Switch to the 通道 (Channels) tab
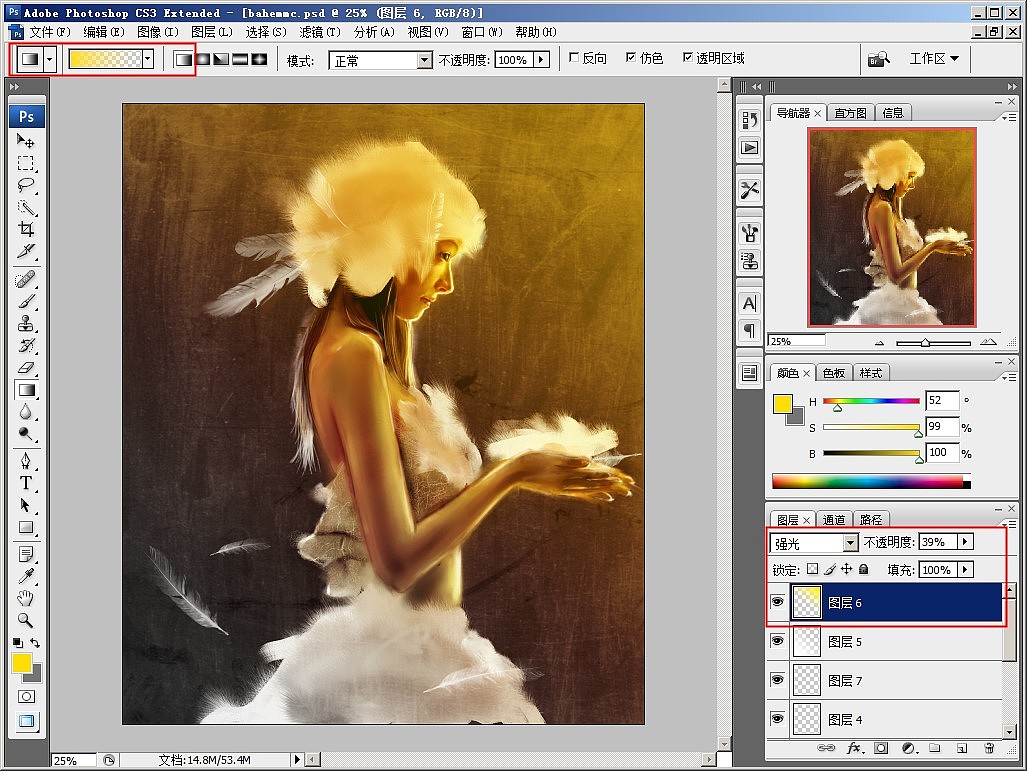The height and width of the screenshot is (771, 1027). (834, 520)
